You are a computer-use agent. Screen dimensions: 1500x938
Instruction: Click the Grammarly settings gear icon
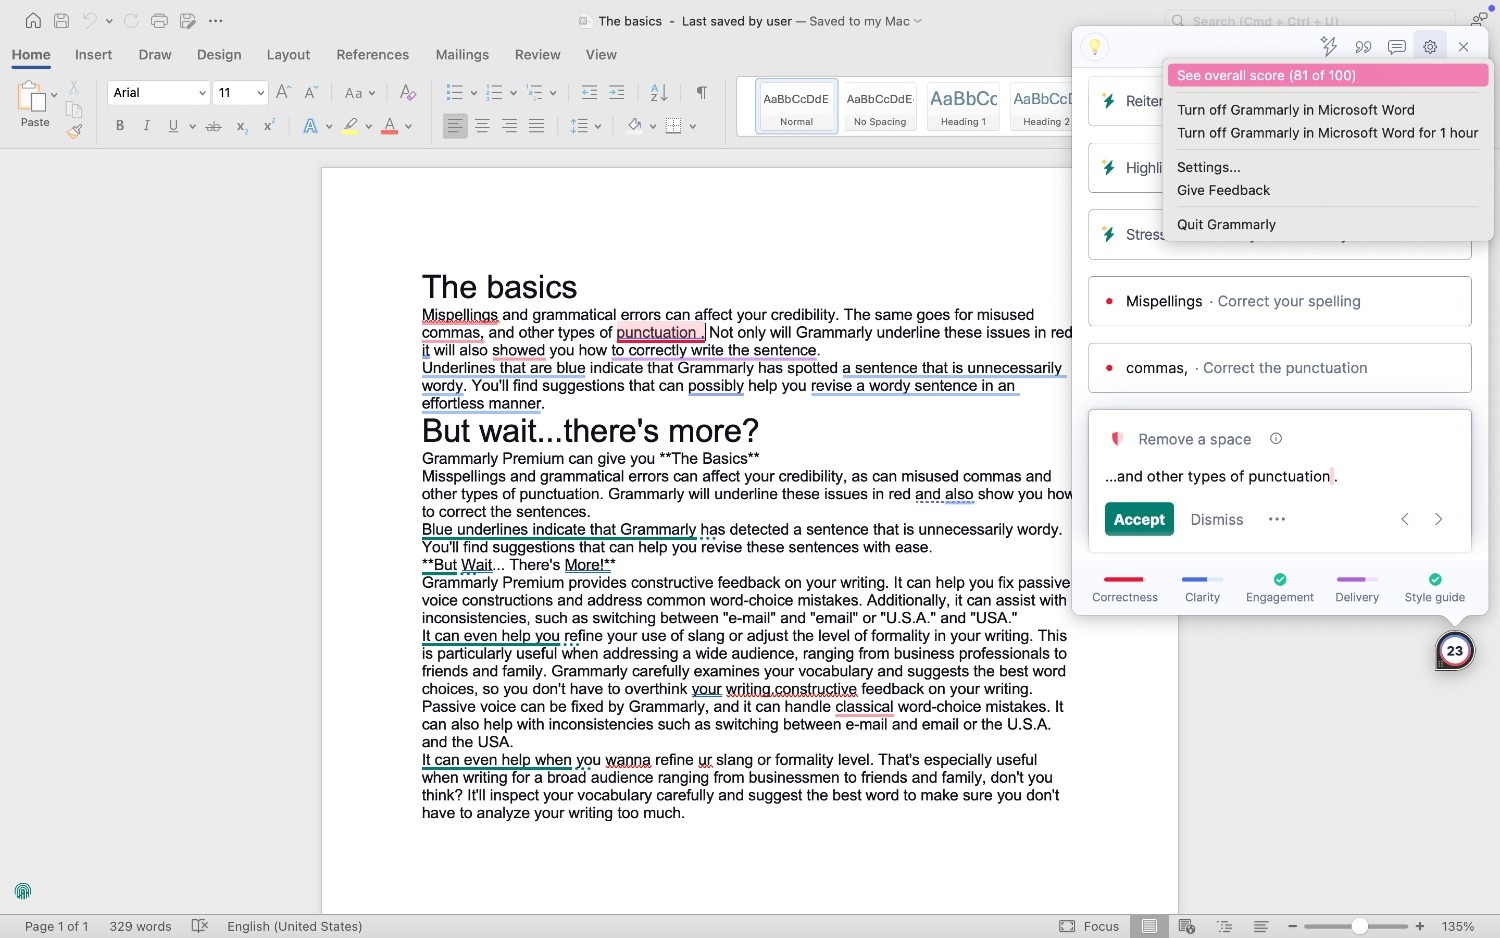(x=1430, y=46)
